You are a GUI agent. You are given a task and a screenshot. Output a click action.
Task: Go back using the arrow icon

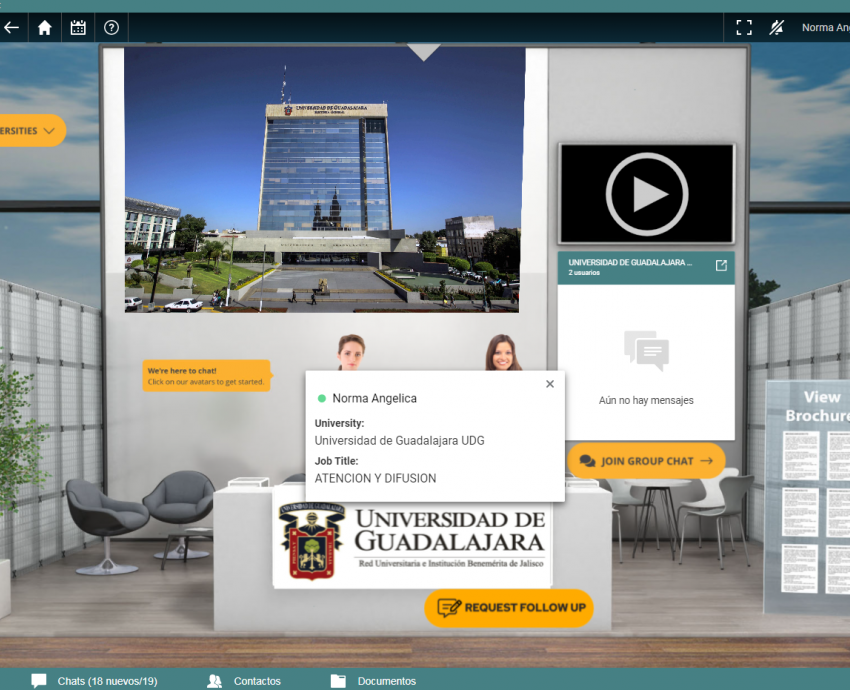click(x=11, y=27)
